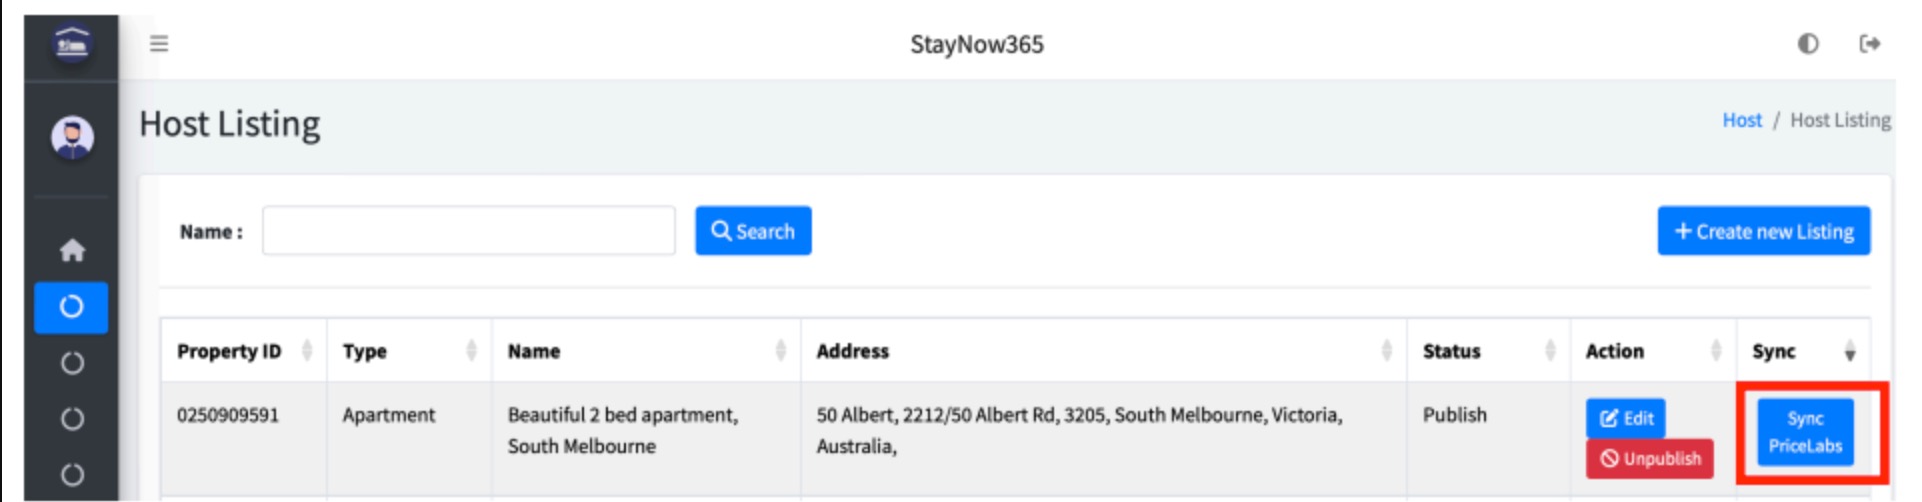Screen dimensions: 1922x502
Task: Go to the home icon in sidebar
Action: point(72,250)
